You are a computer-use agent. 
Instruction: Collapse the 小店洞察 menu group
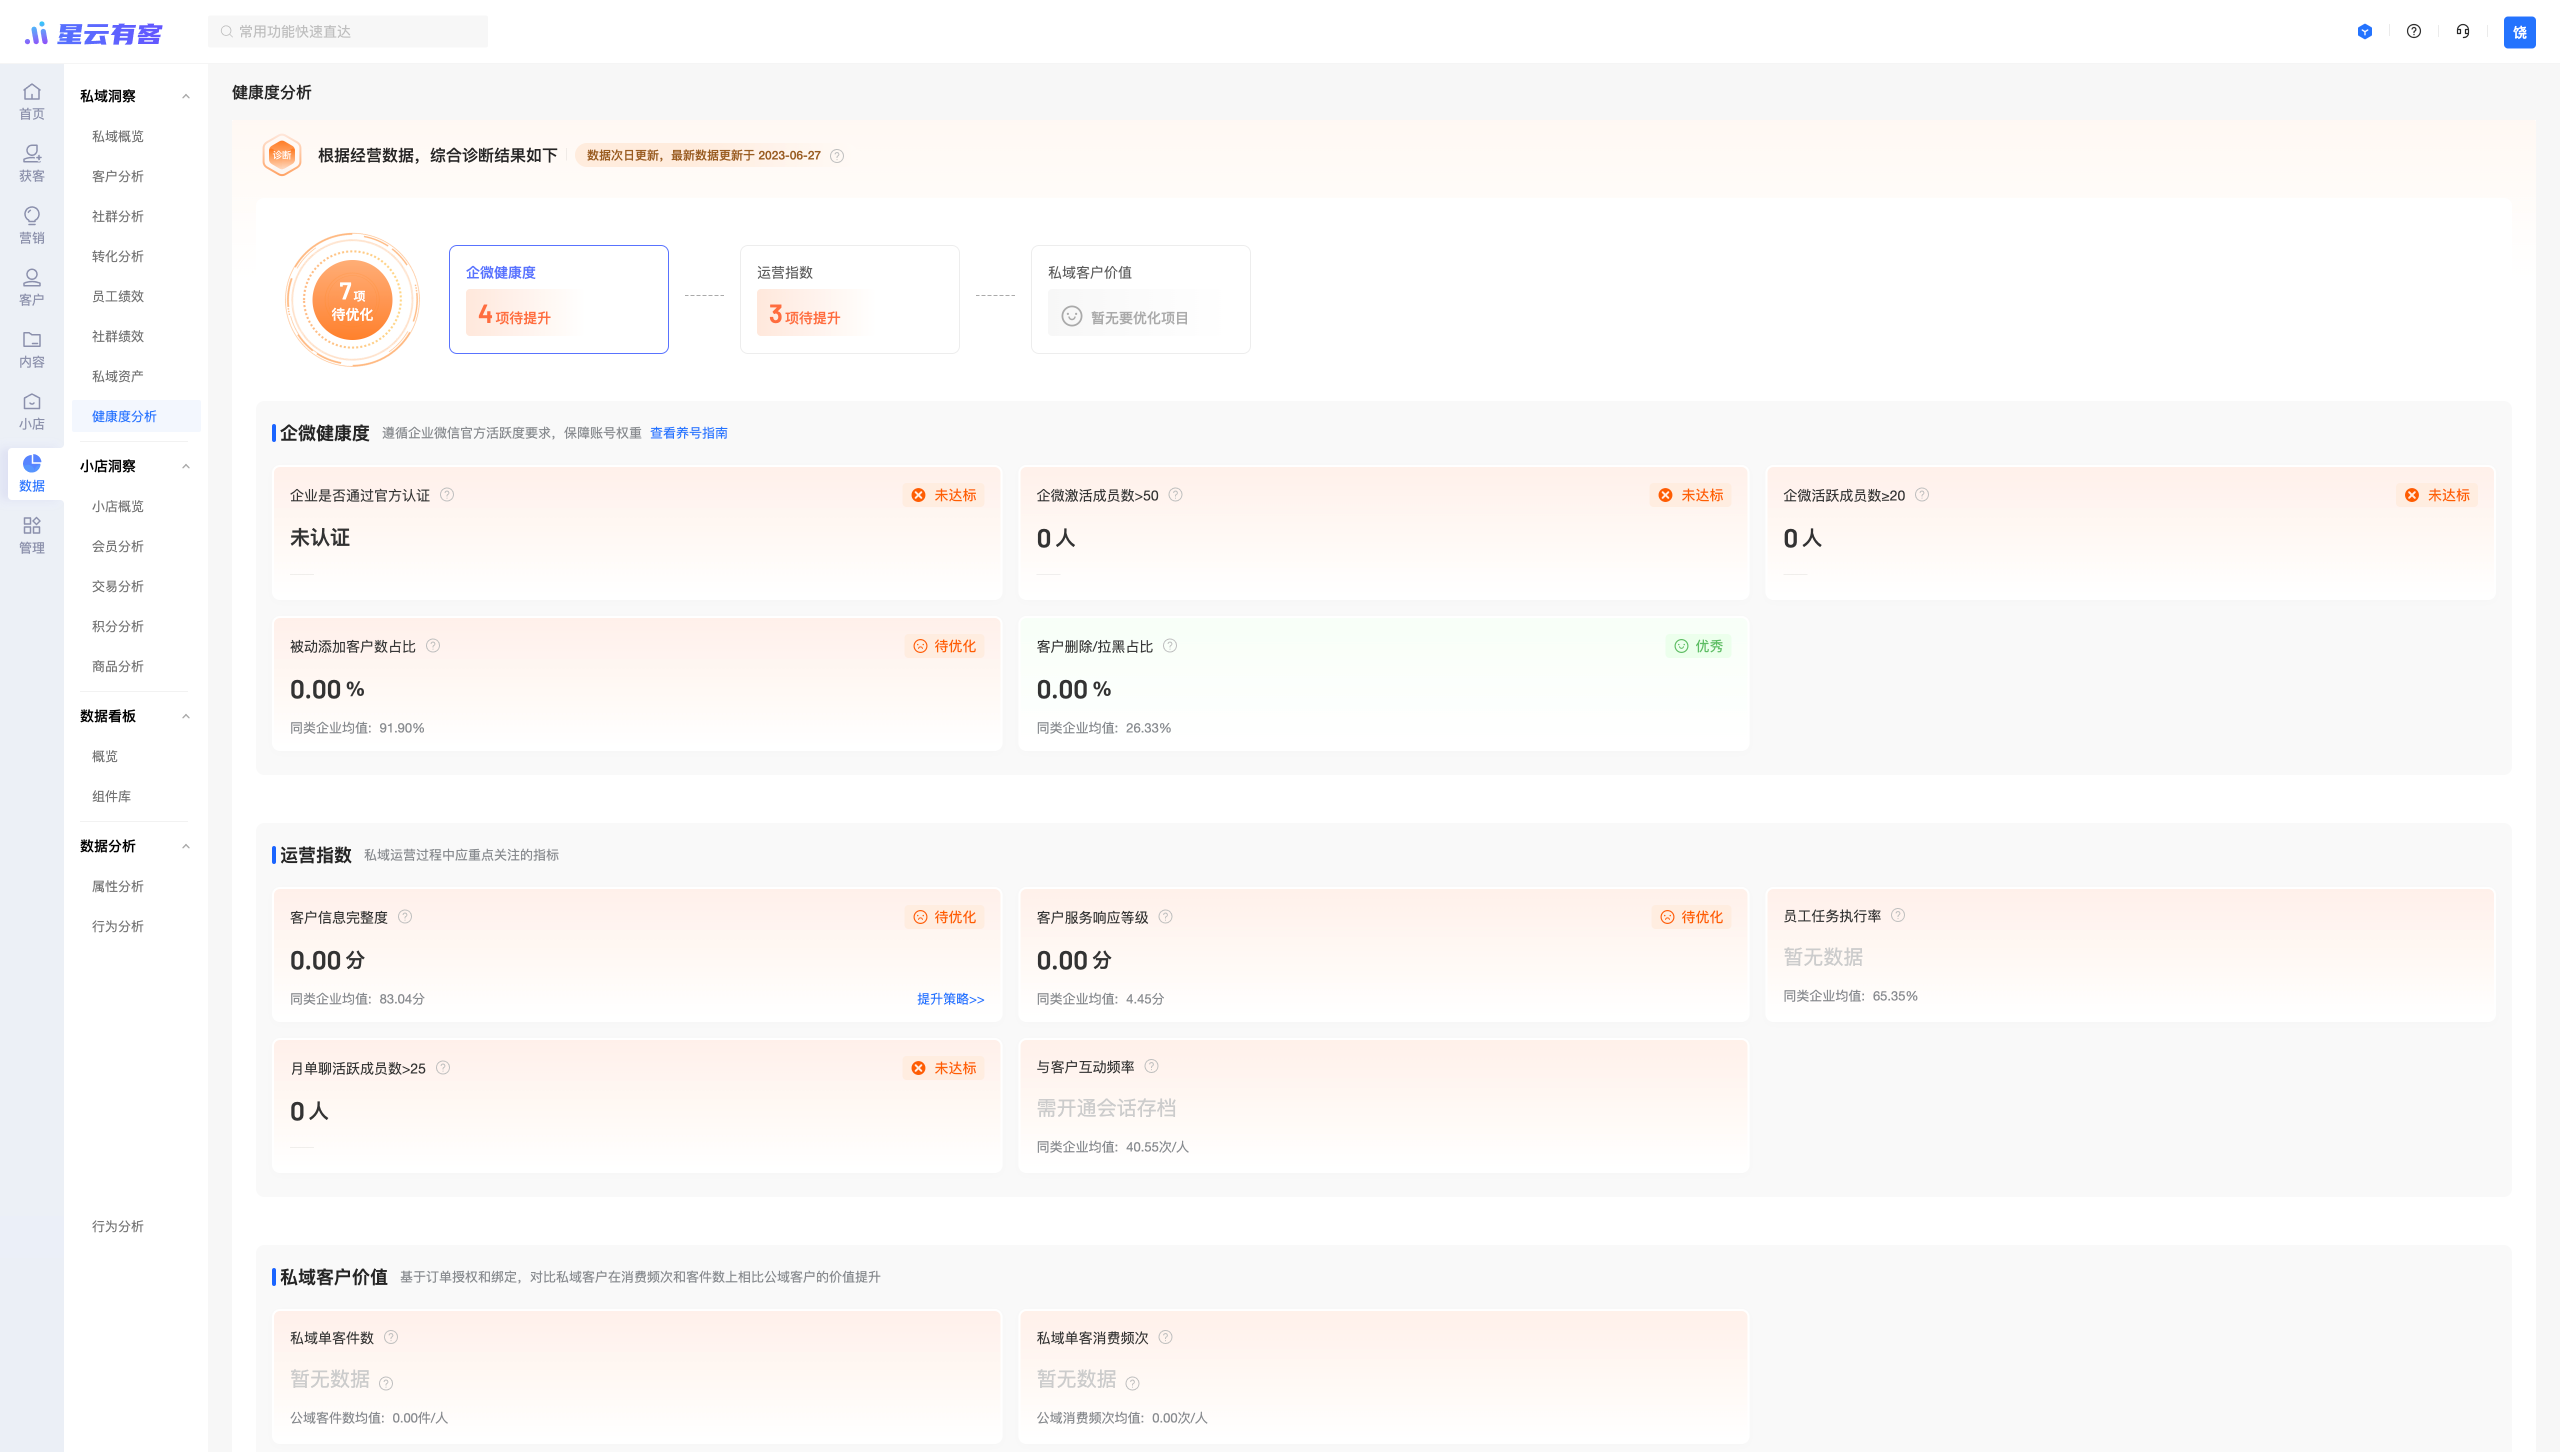(186, 466)
